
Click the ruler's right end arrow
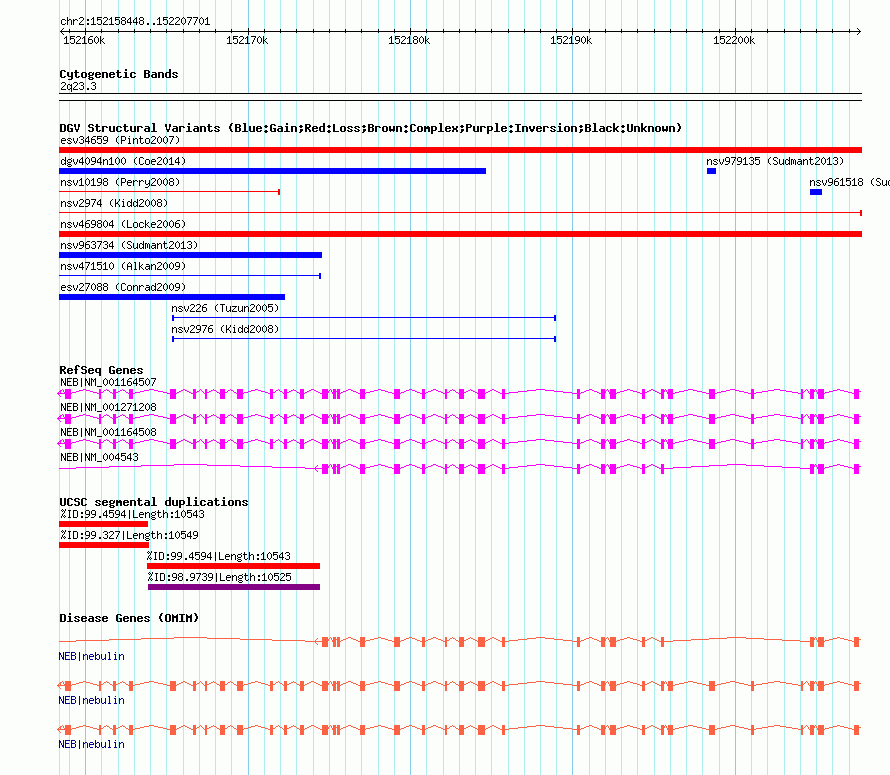tap(858, 31)
